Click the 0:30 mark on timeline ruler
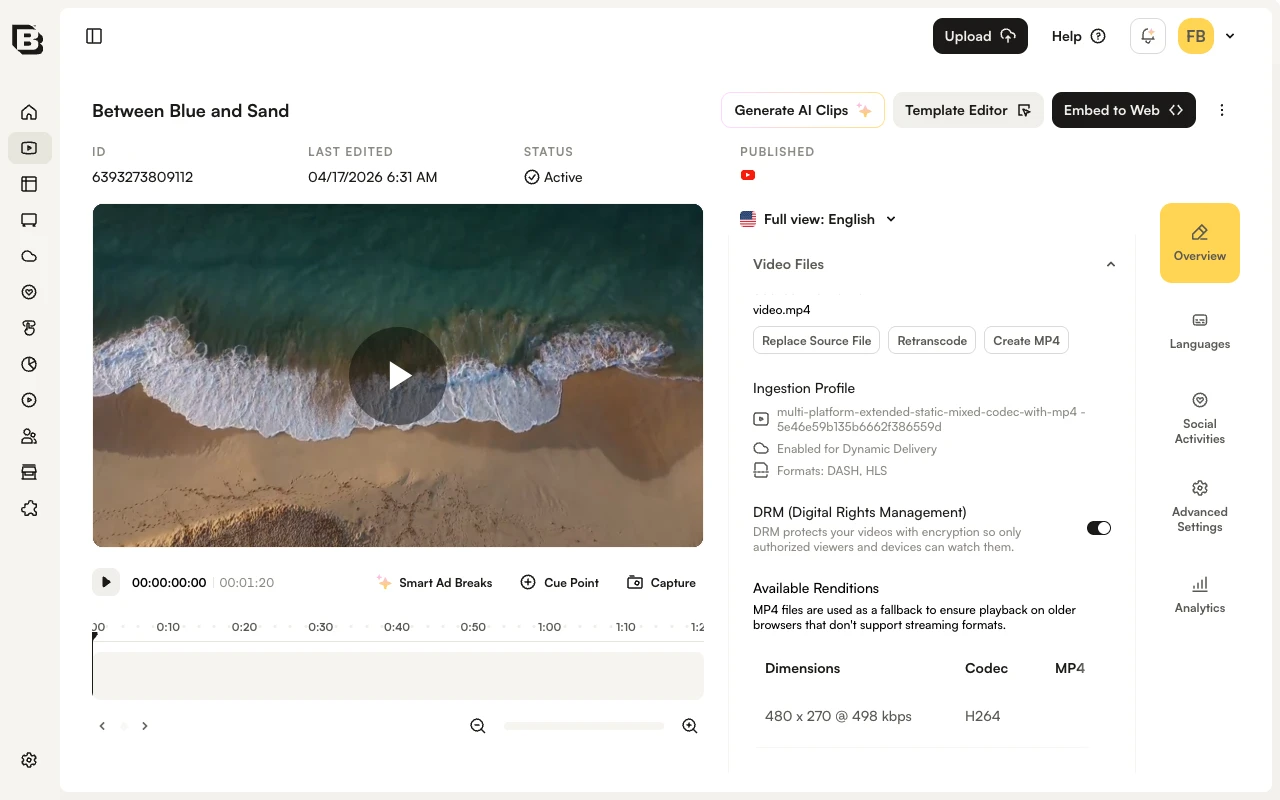The image size is (1280, 800). tap(321, 627)
